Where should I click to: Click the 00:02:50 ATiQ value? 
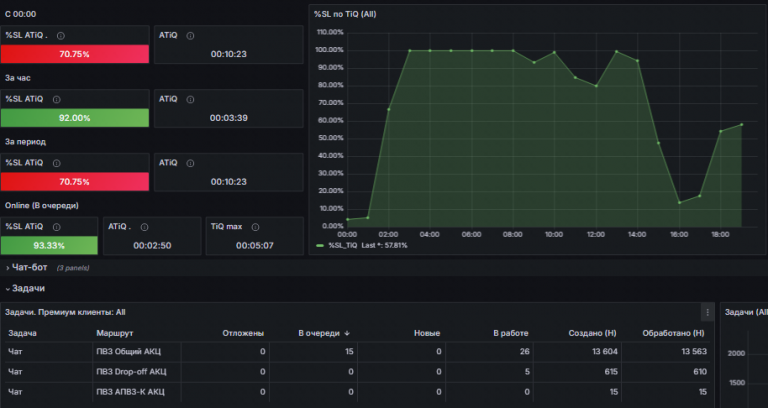tap(152, 245)
